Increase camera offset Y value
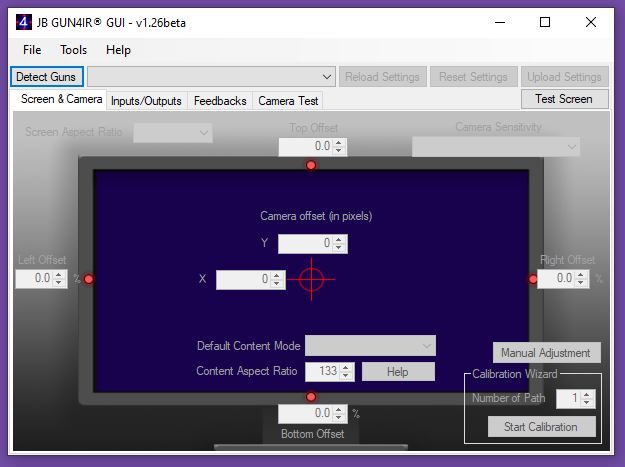The width and height of the screenshot is (625, 467). pyautogui.click(x=339, y=239)
